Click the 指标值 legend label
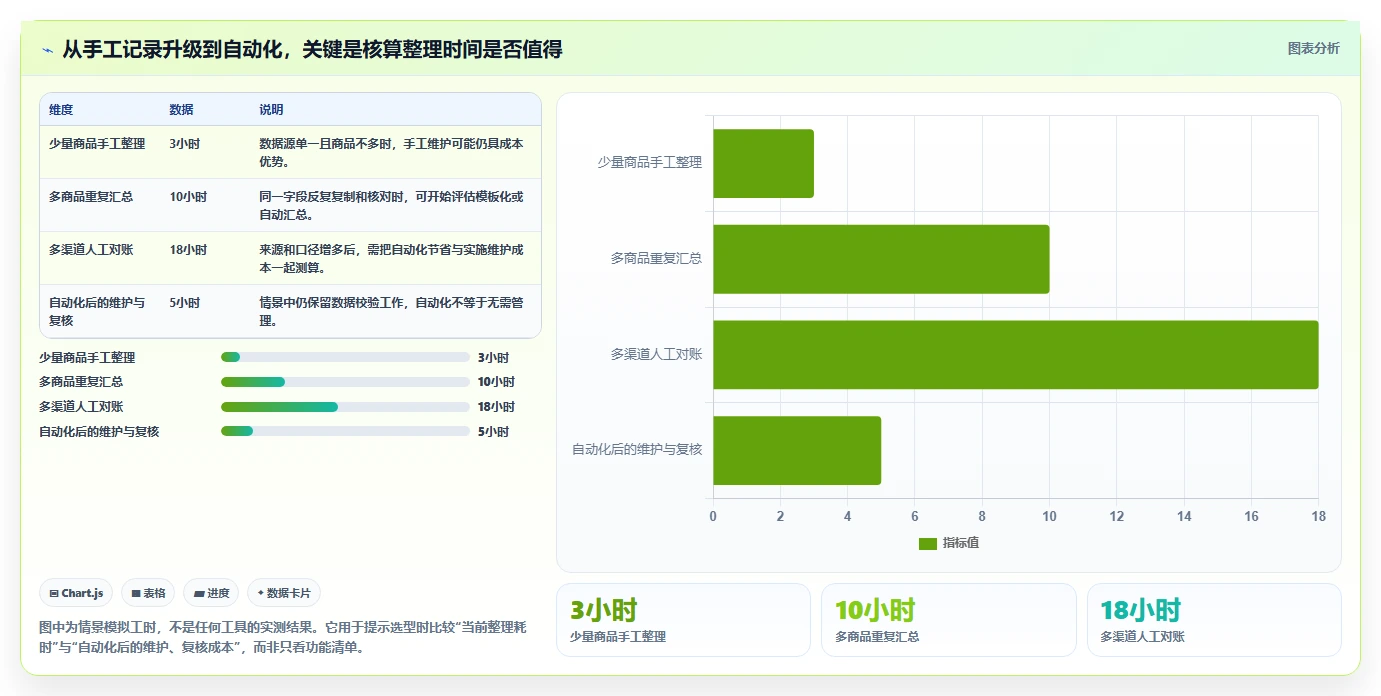This screenshot has height=696, width=1381. point(961,543)
